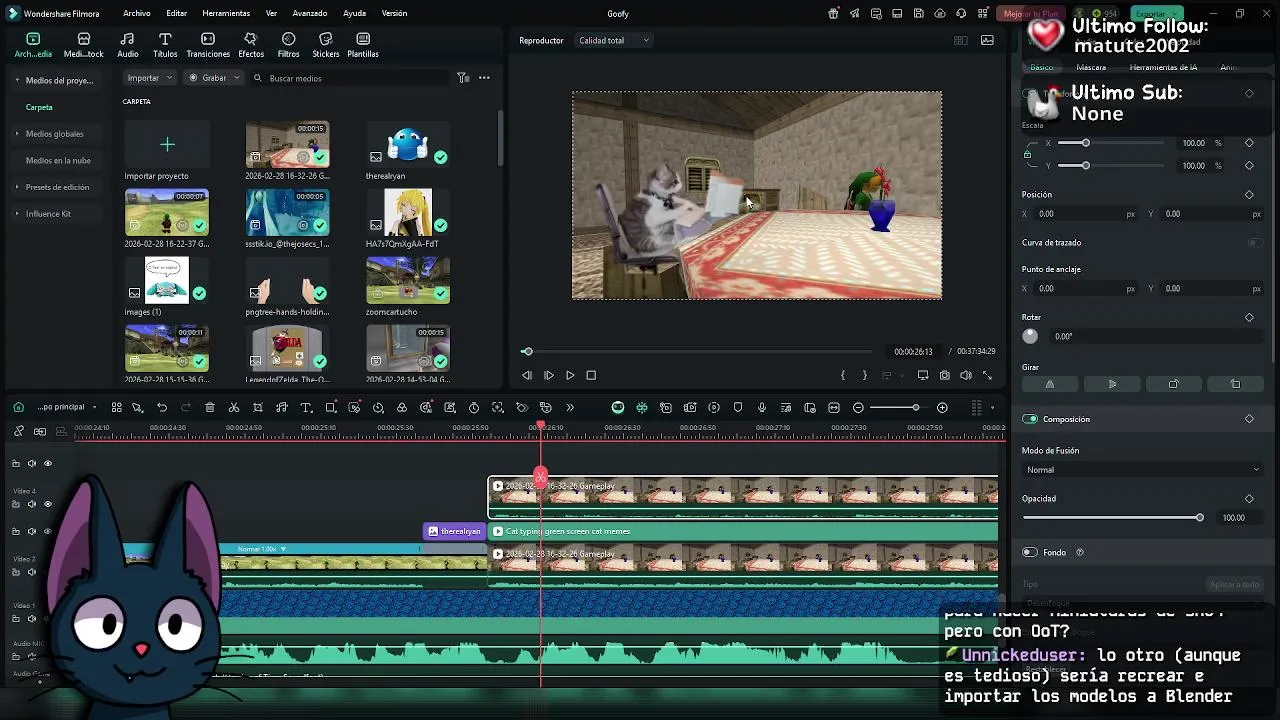Select Medios en la nube
Screen dimensions: 1280x720
coord(58,160)
